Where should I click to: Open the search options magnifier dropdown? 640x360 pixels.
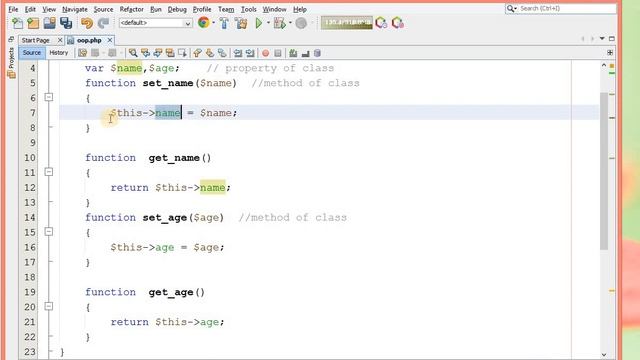(x=511, y=8)
